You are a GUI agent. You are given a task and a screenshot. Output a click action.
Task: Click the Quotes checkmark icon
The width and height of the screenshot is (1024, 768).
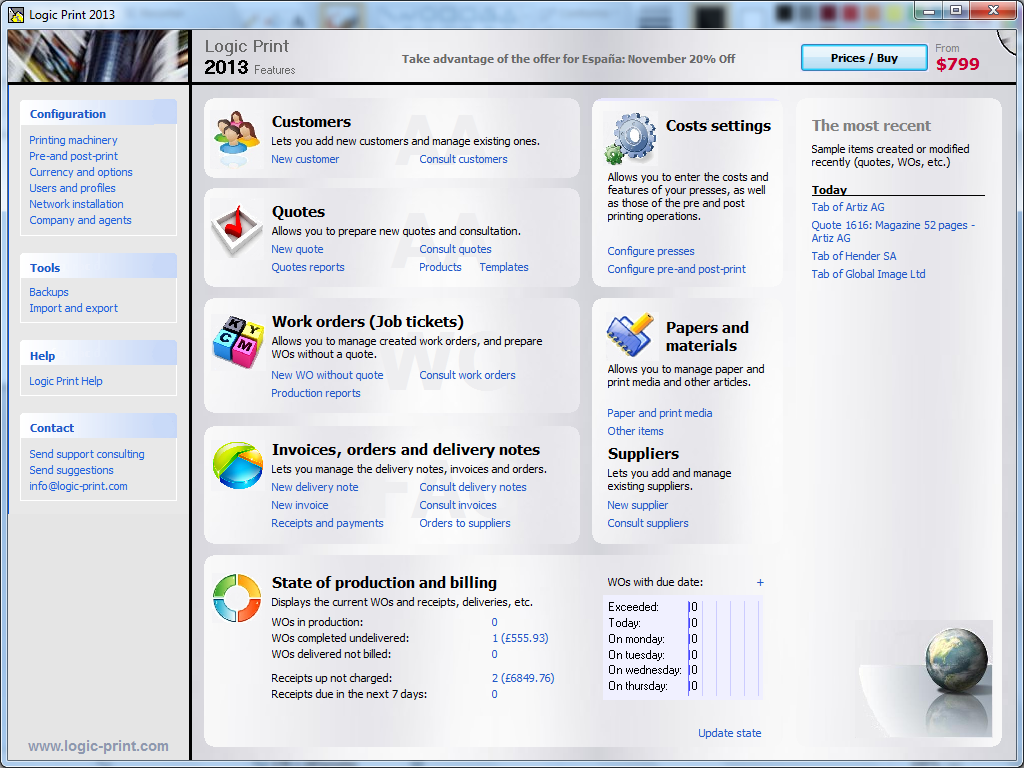click(x=237, y=228)
